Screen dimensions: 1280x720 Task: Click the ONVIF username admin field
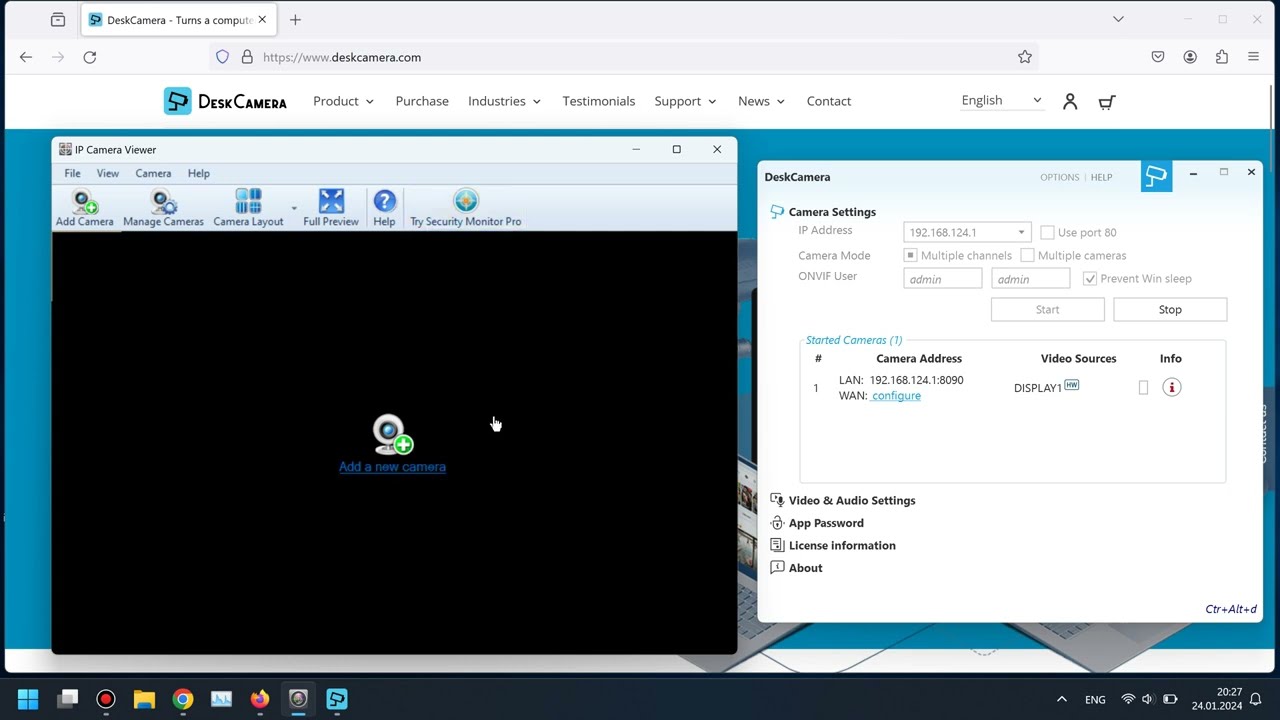click(942, 279)
